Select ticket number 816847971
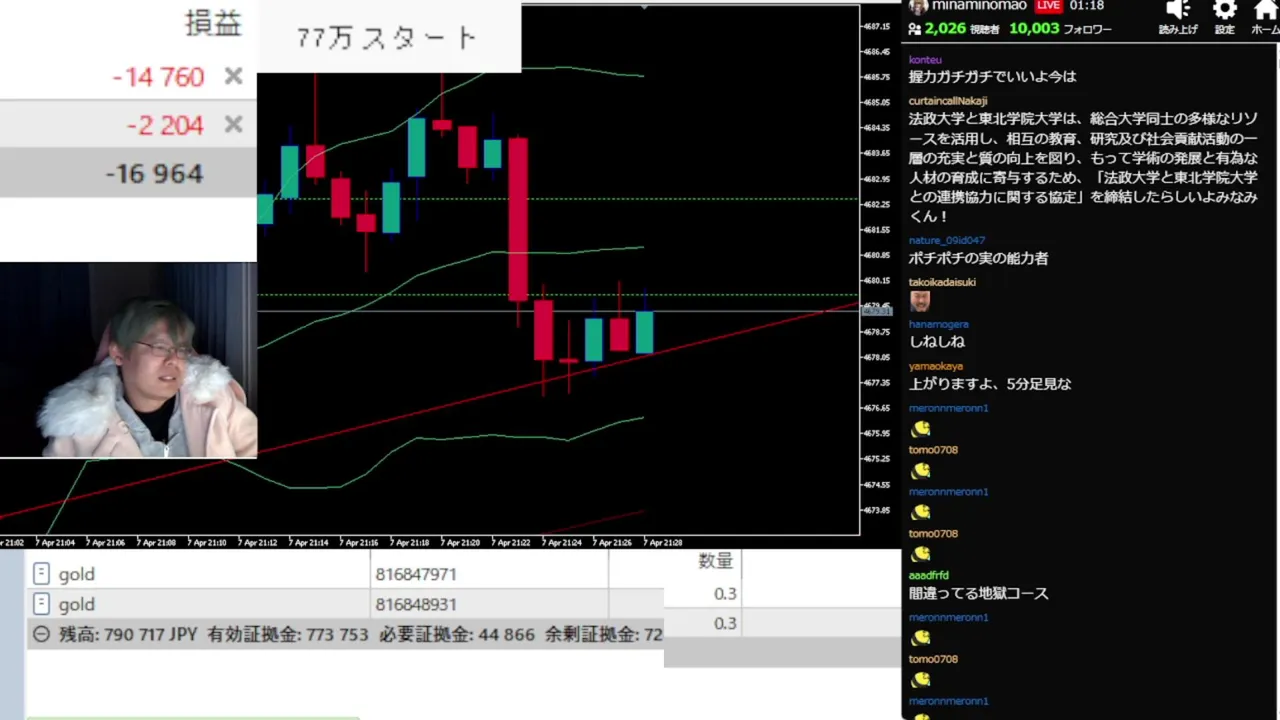 pyautogui.click(x=416, y=575)
